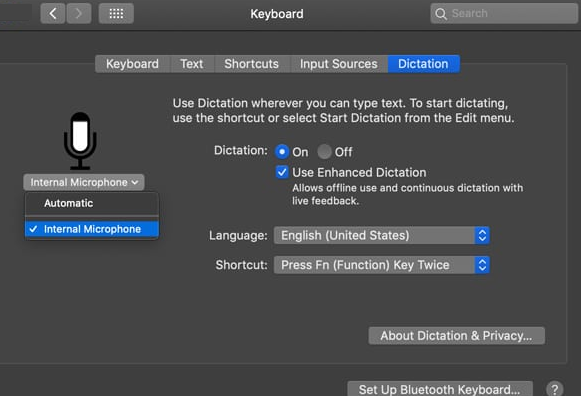The width and height of the screenshot is (581, 396).
Task: Click the 'Use Dictation wherever you can type' description
Action: pos(343,110)
